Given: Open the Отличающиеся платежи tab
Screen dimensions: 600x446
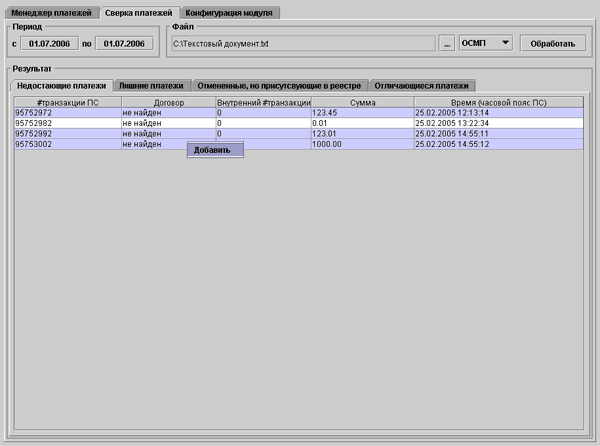Looking at the screenshot, I should click(422, 86).
